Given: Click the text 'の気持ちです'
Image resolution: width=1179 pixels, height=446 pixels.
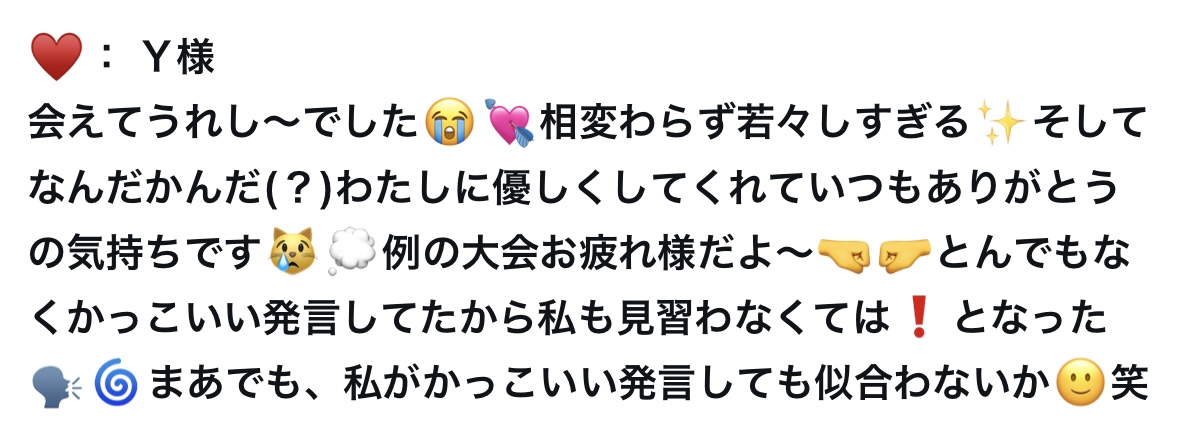Looking at the screenshot, I should click(x=145, y=253).
